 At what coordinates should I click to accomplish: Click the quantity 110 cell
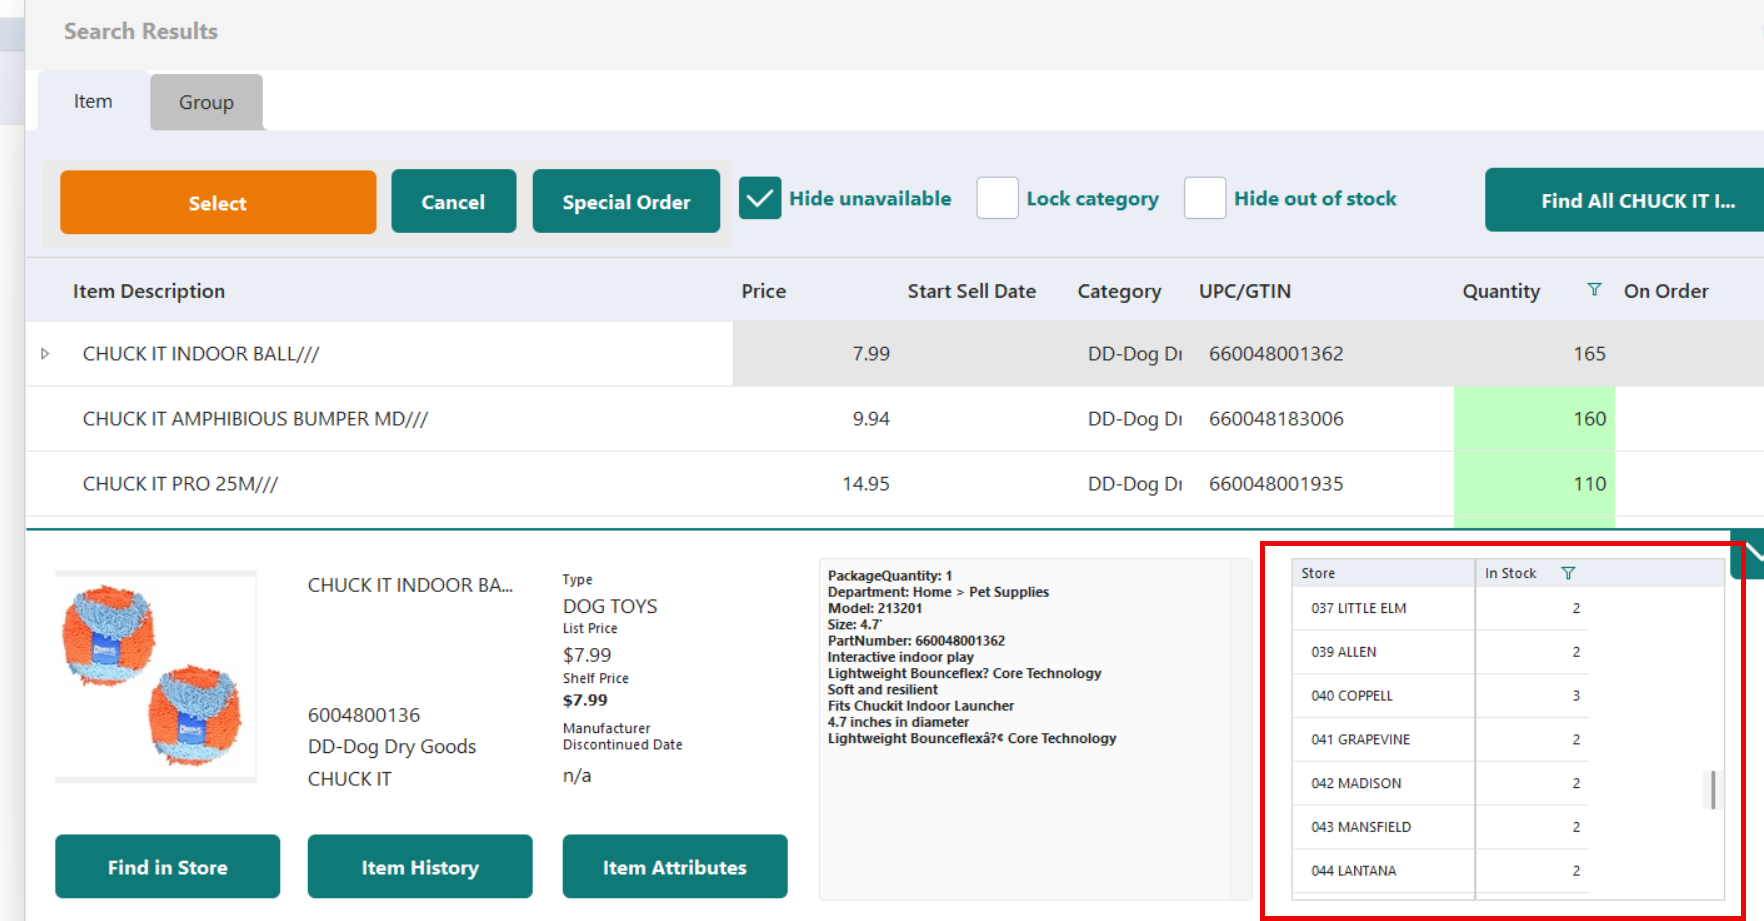[1534, 484]
